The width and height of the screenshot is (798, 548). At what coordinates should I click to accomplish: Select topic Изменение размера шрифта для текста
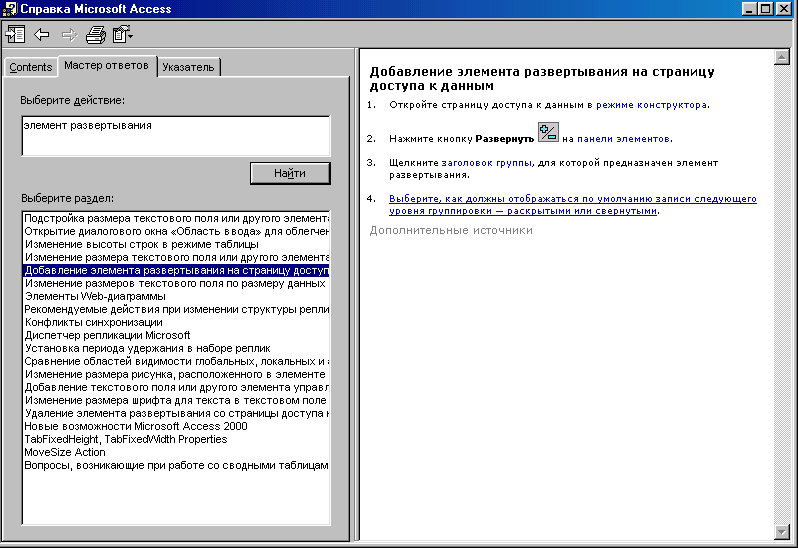[176, 400]
